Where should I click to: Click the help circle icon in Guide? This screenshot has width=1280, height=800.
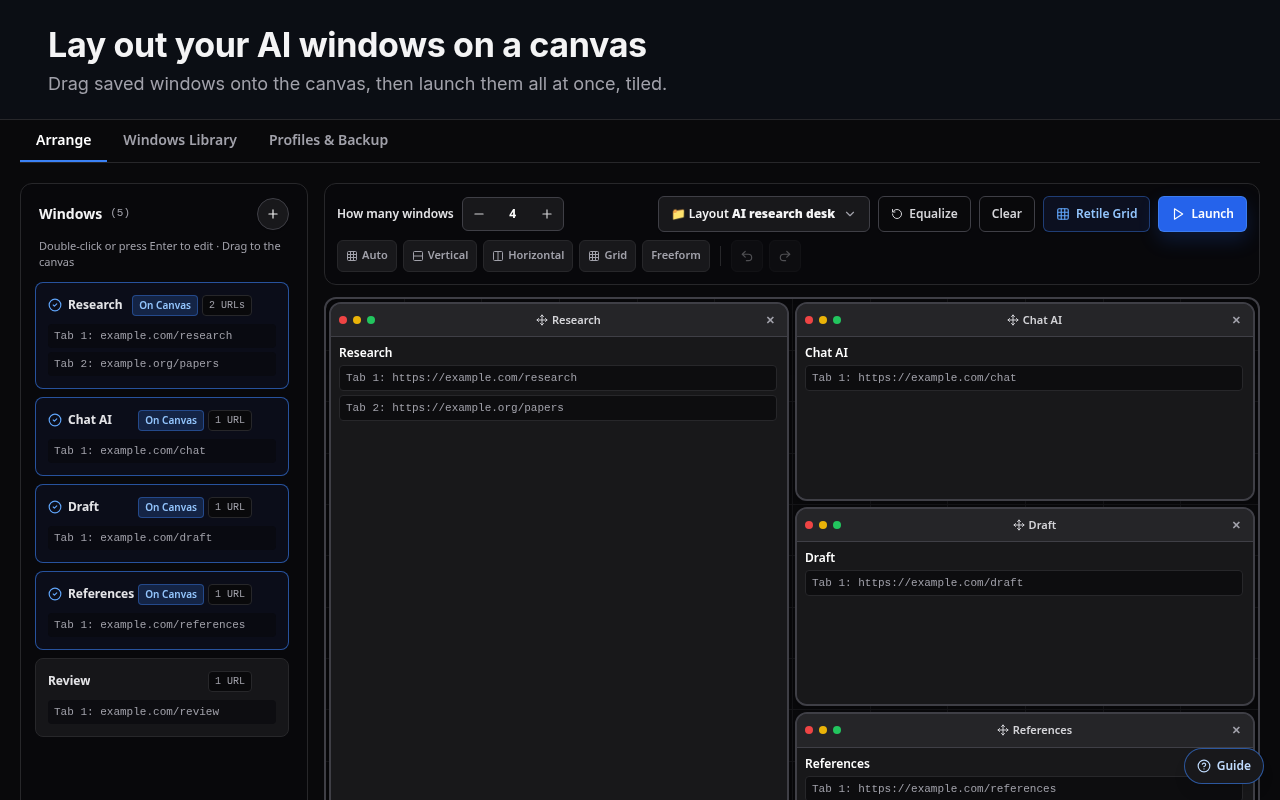[1204, 766]
